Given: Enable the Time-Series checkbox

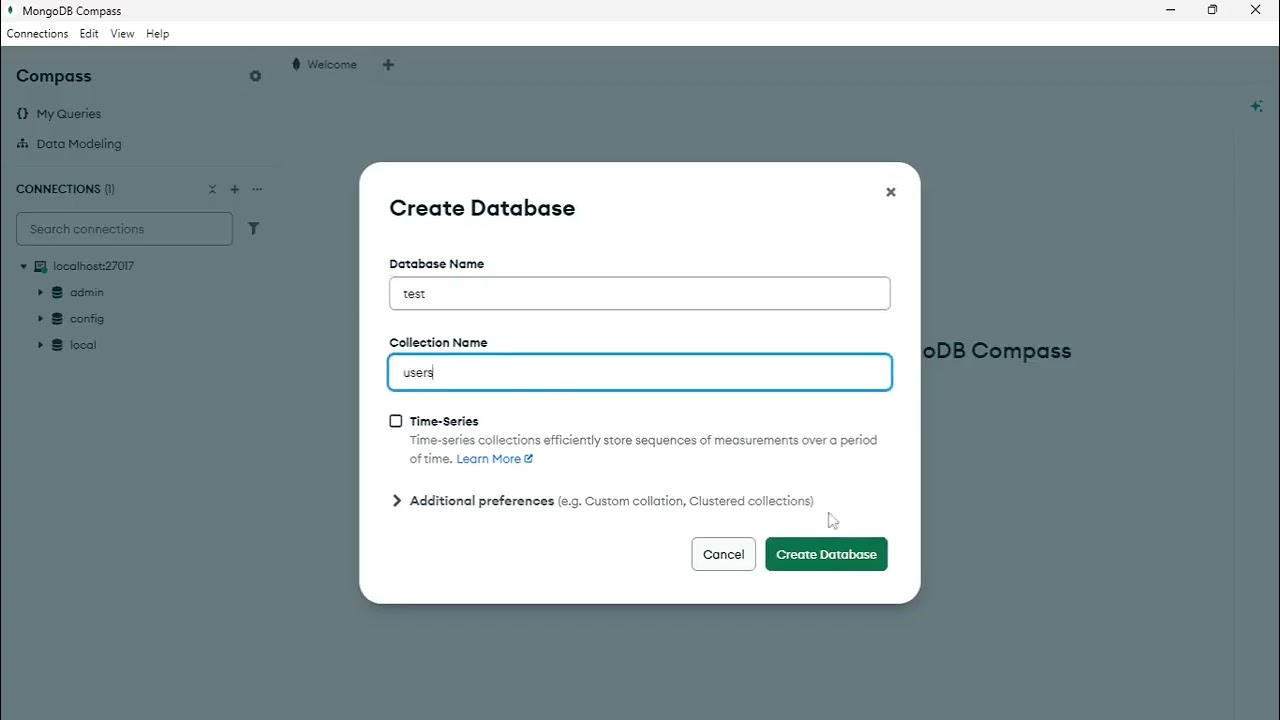Looking at the screenshot, I should click(x=396, y=421).
